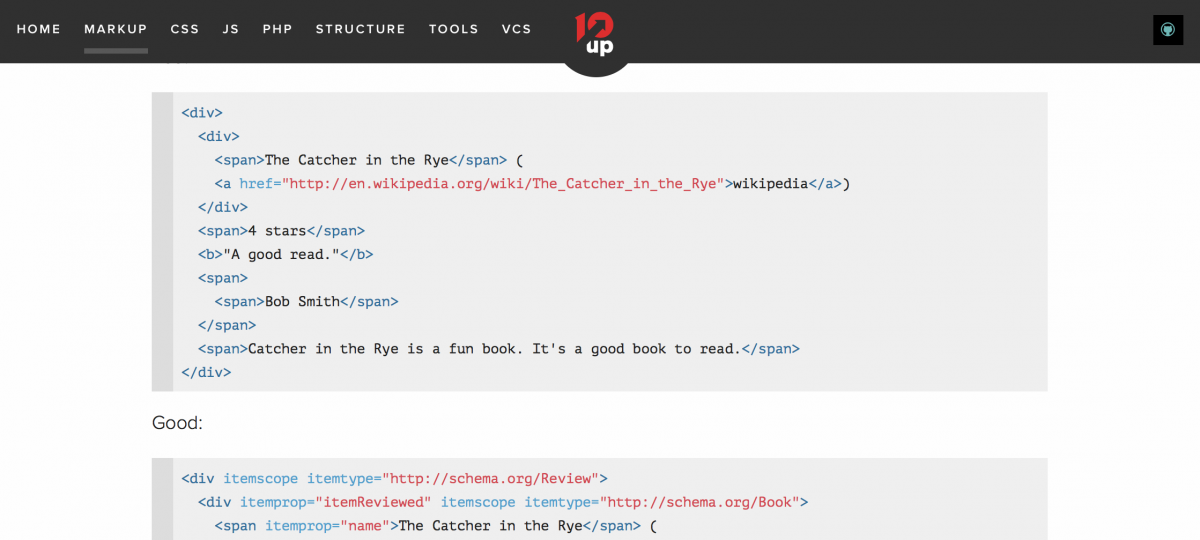
Task: Select the Markup navigation item
Action: click(116, 29)
